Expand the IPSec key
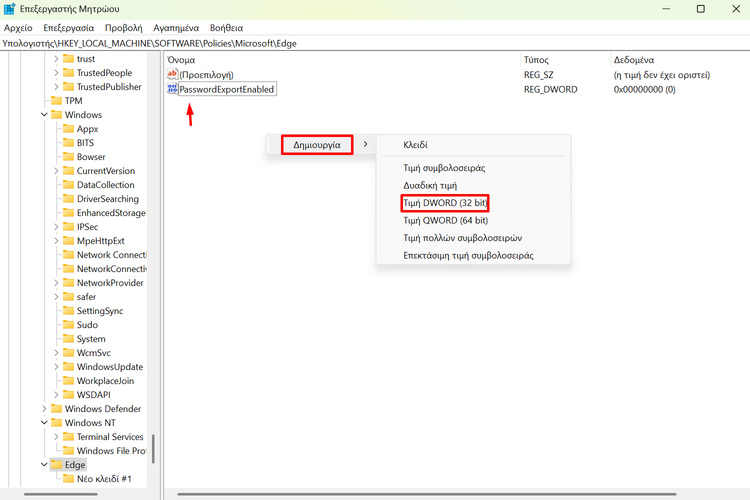 click(x=56, y=227)
